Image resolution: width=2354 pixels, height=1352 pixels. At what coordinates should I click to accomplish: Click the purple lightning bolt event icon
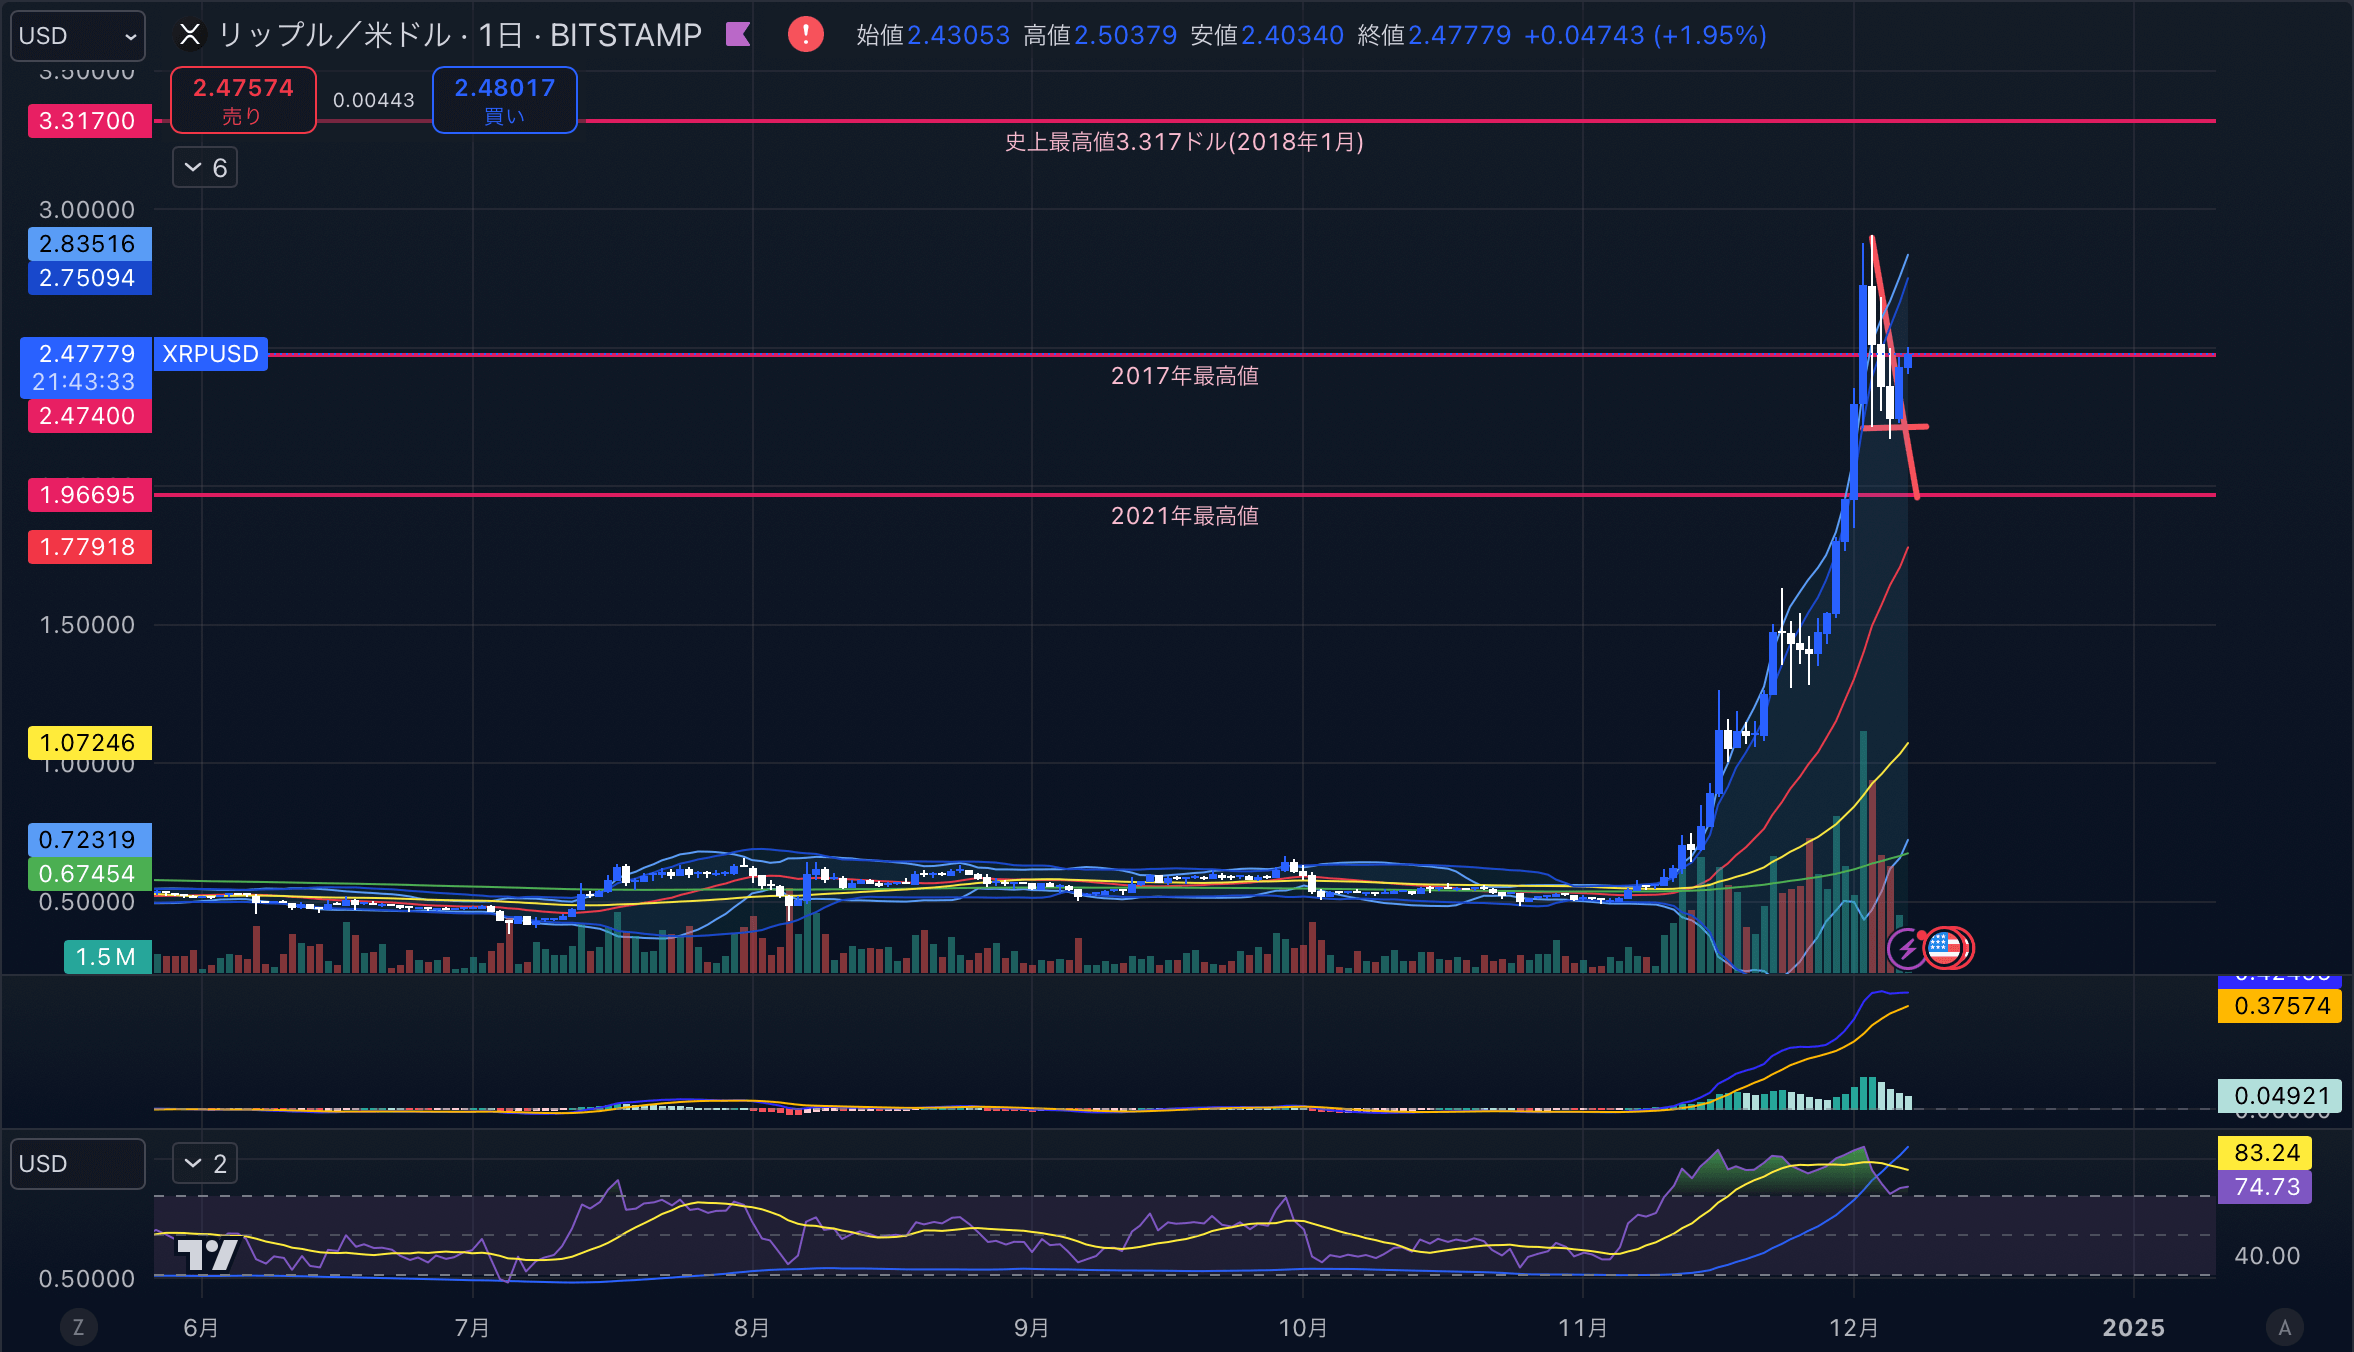click(x=1906, y=949)
